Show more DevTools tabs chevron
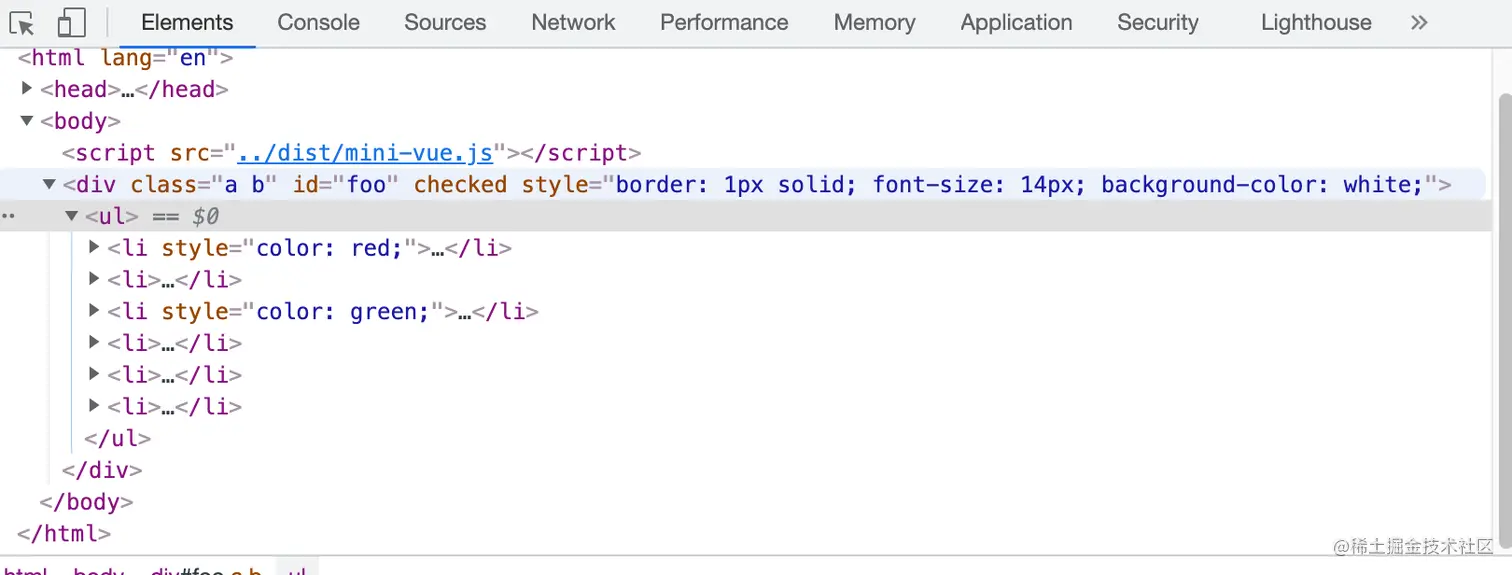The image size is (1512, 575). pyautogui.click(x=1418, y=23)
